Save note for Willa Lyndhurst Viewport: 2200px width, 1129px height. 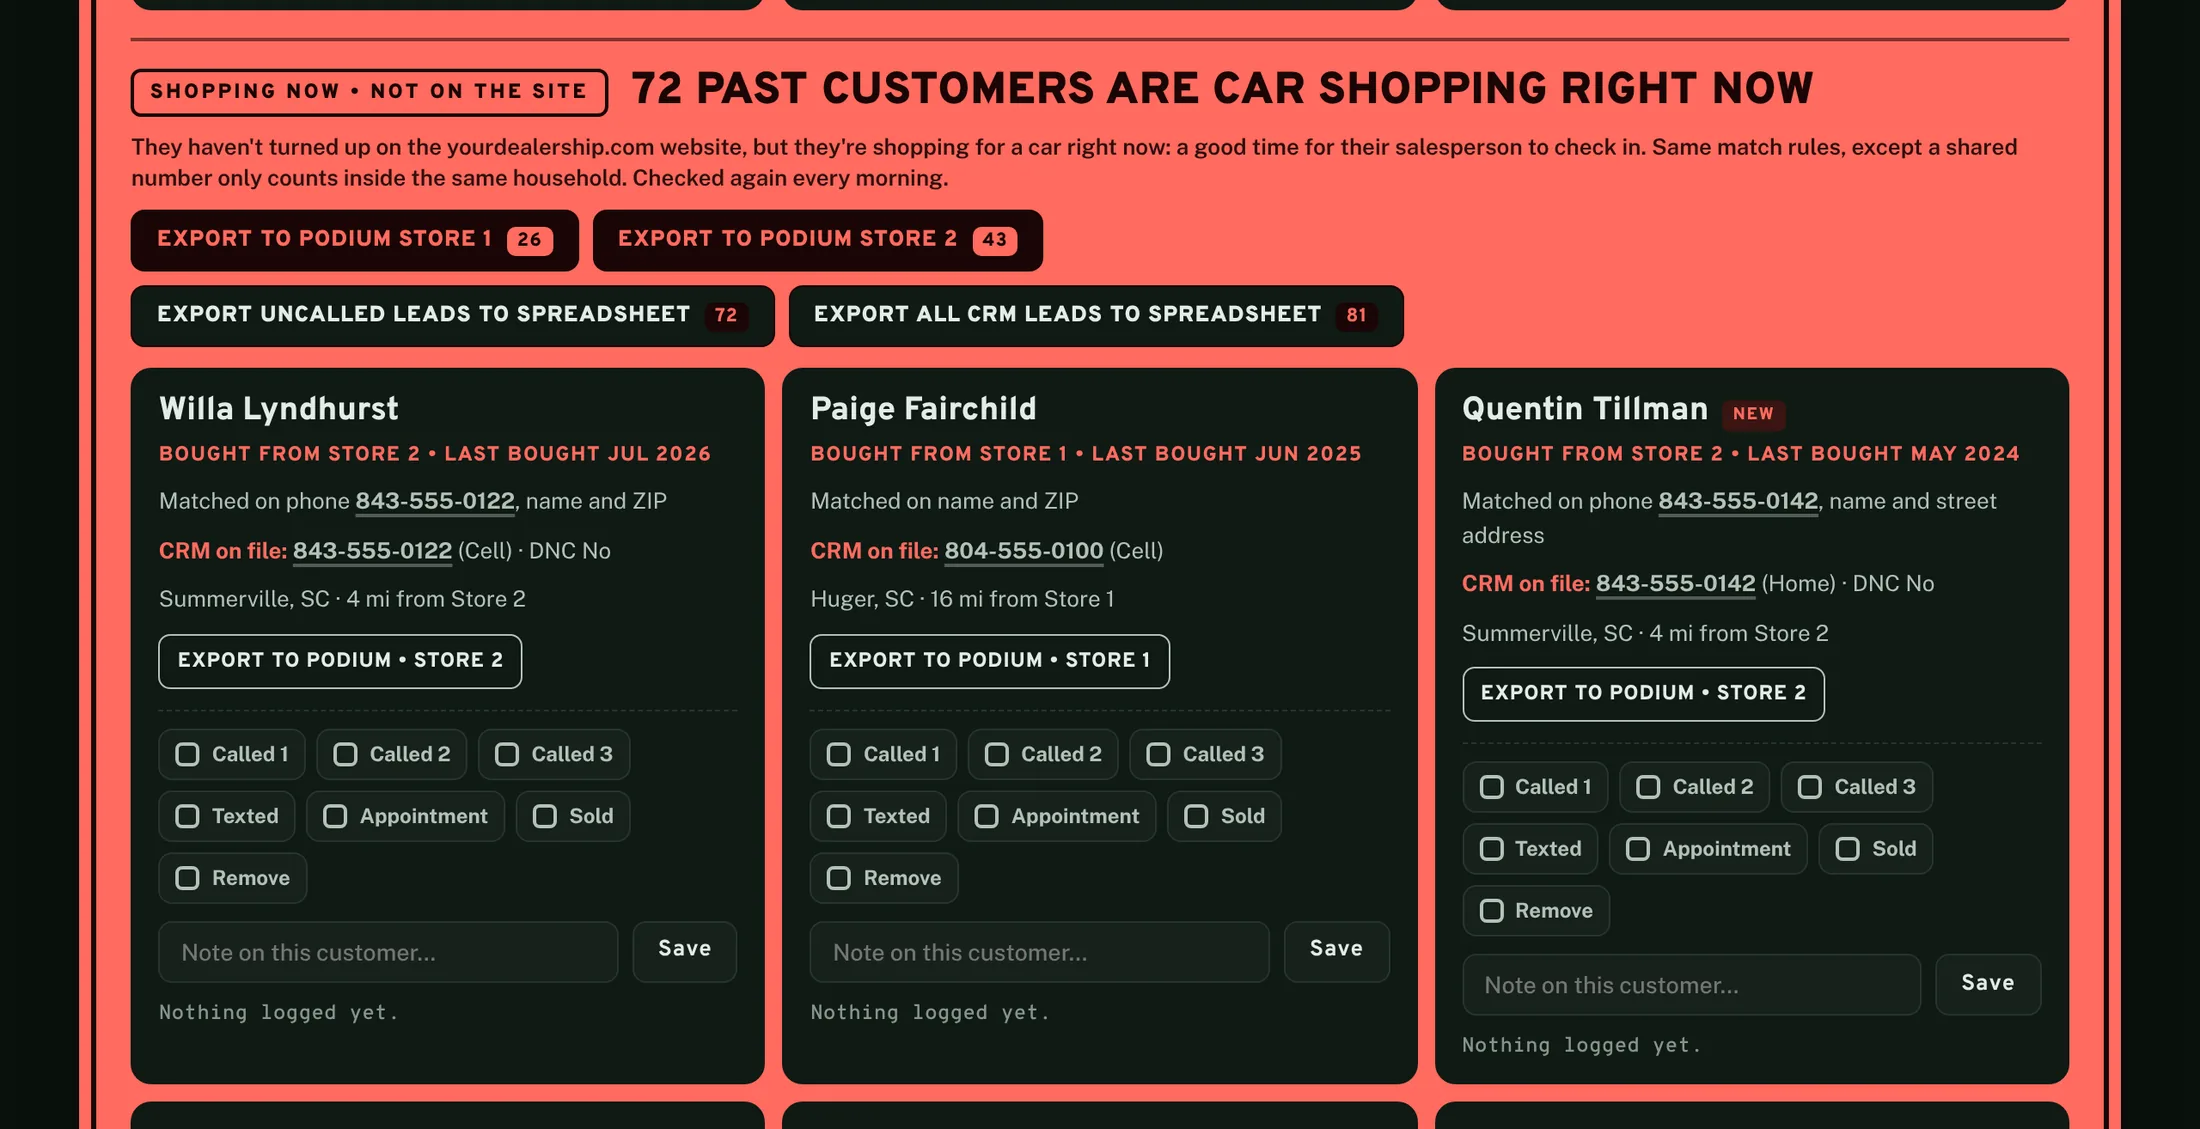click(685, 953)
